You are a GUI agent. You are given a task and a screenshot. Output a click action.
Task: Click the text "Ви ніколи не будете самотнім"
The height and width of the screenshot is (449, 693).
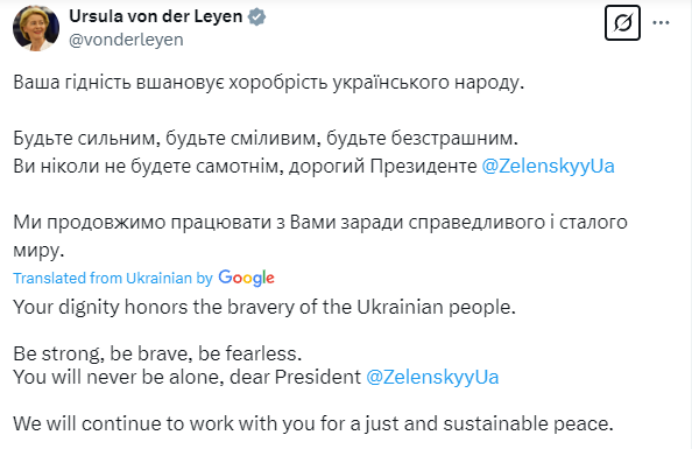click(148, 166)
